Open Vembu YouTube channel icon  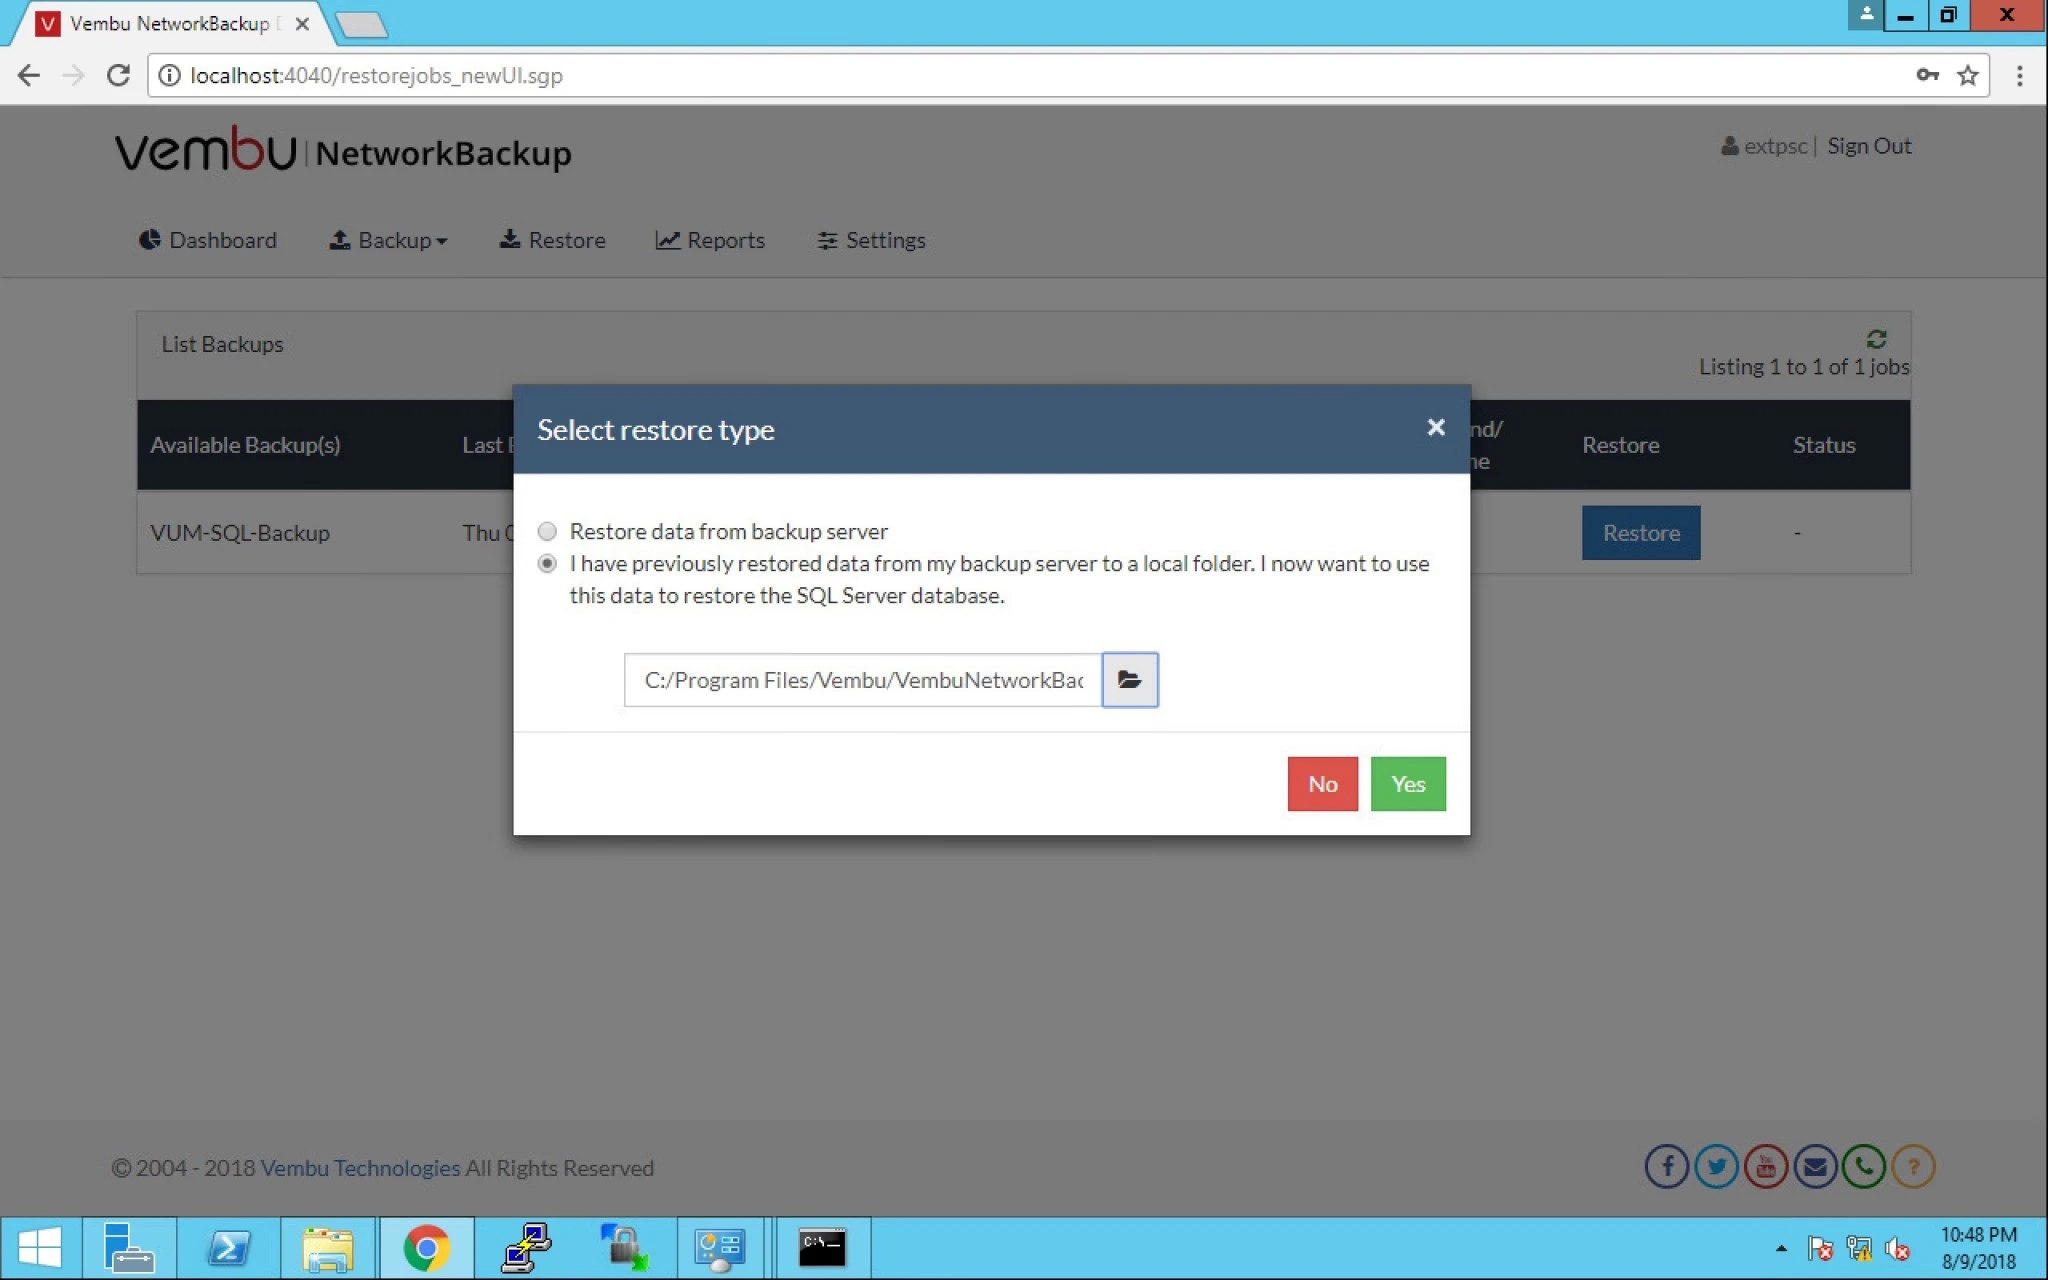pos(1766,1166)
